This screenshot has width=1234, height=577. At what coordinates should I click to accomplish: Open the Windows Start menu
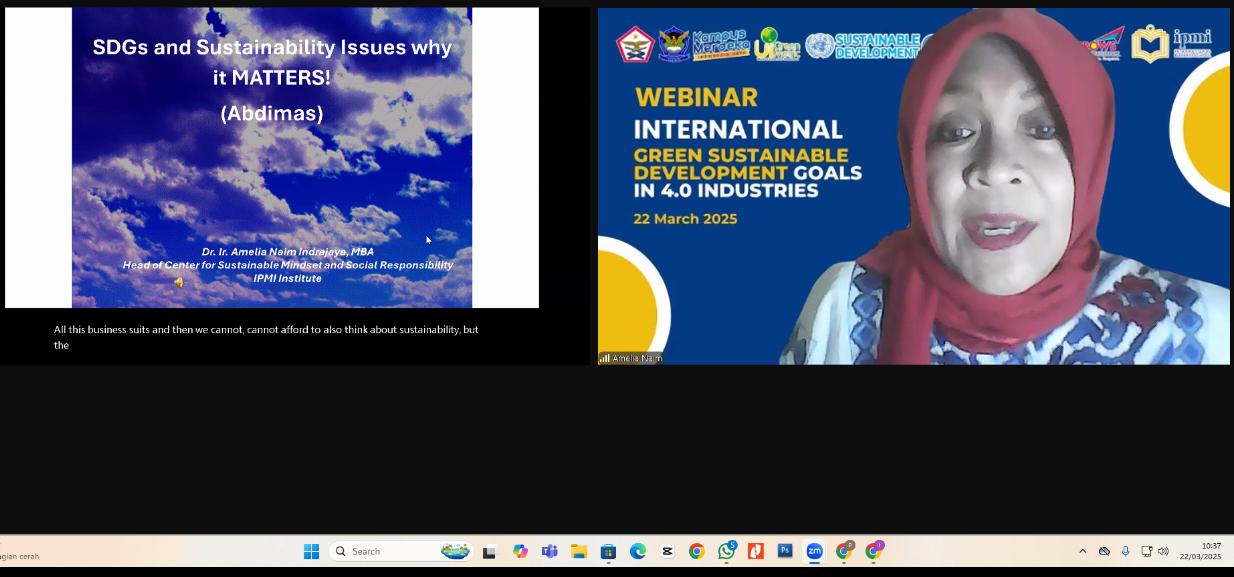(311, 551)
